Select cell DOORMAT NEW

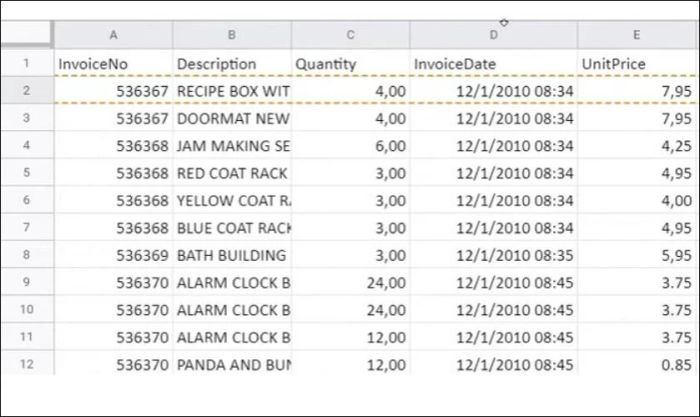tap(232, 118)
